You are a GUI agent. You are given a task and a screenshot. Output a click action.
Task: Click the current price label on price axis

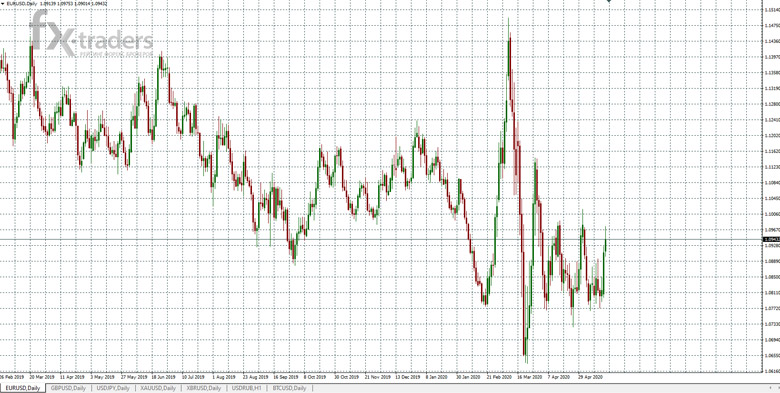pyautogui.click(x=771, y=240)
